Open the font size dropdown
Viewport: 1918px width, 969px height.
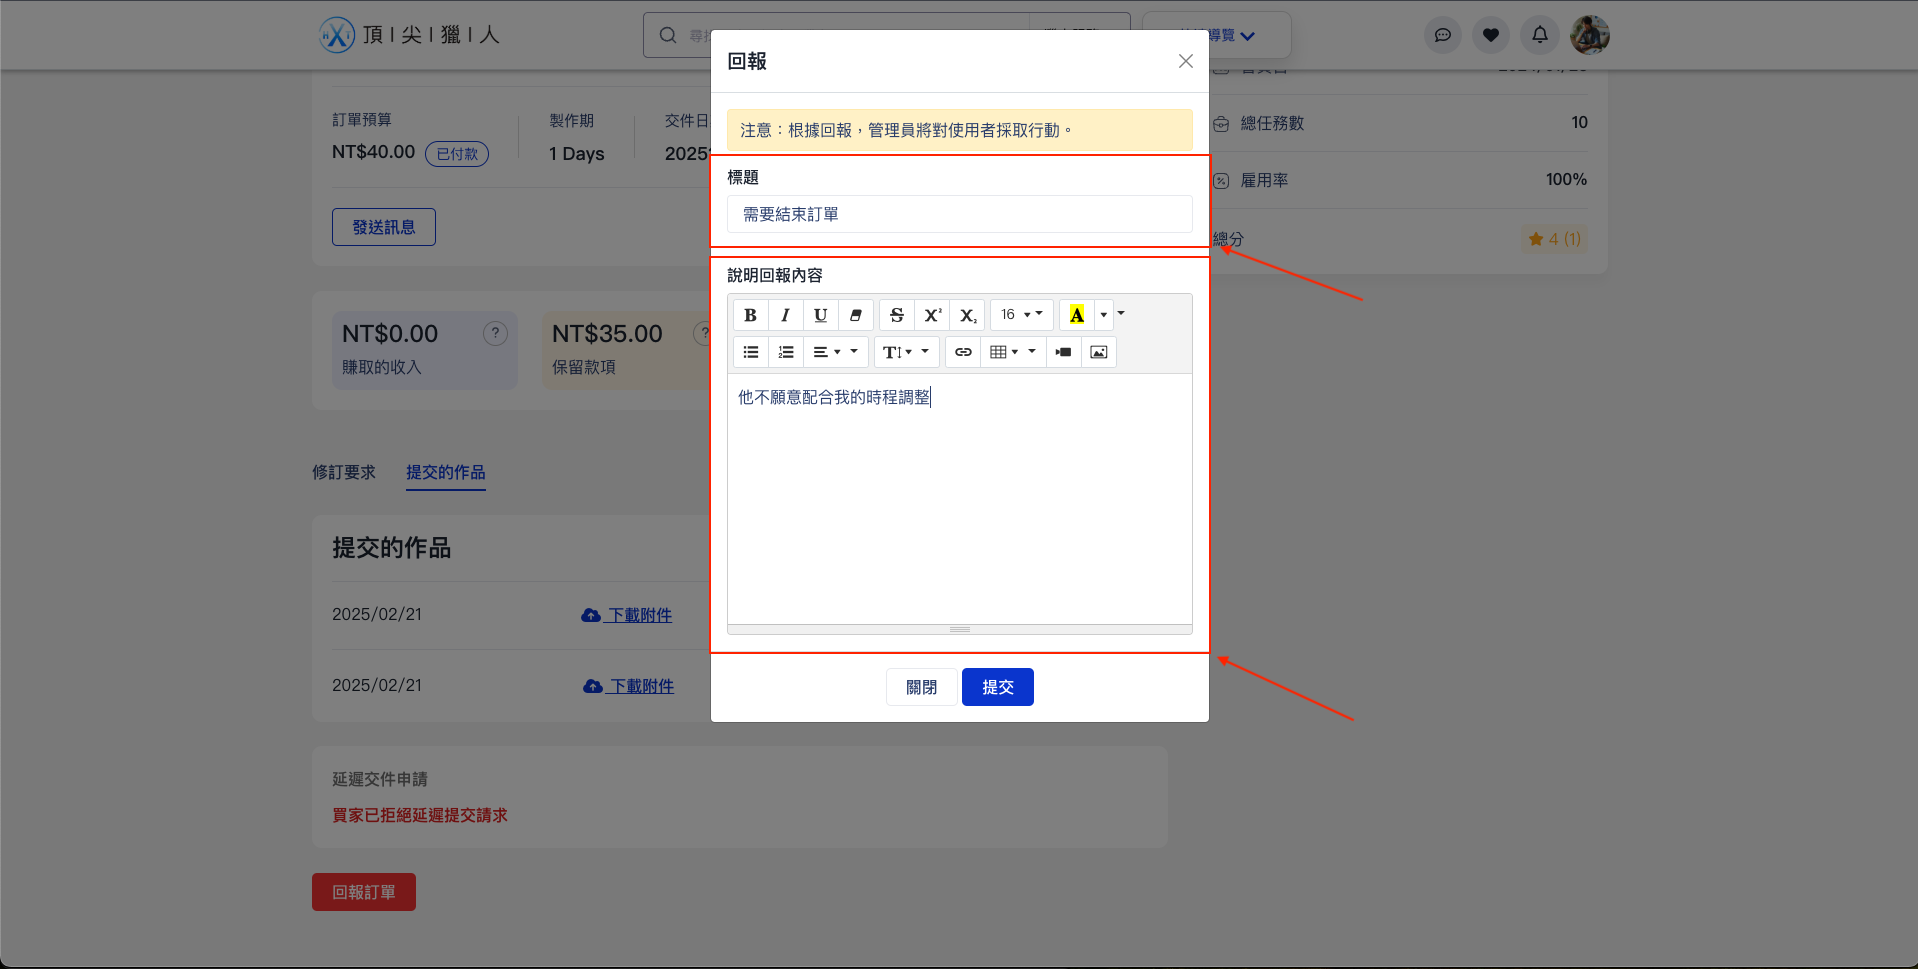[x=1021, y=314]
